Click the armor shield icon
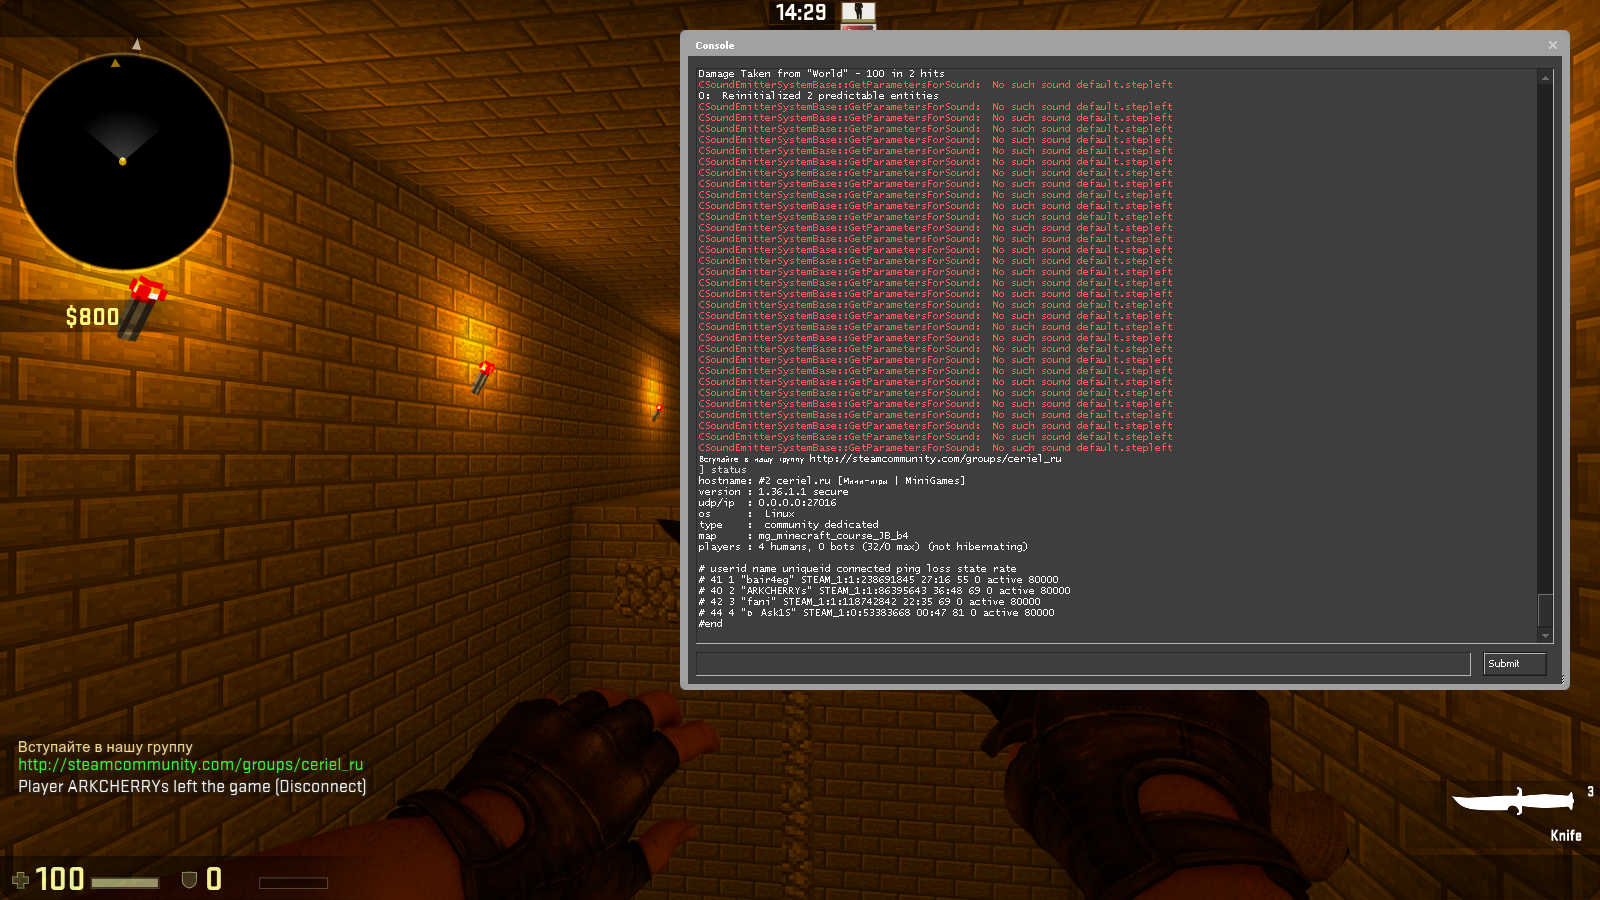The width and height of the screenshot is (1600, 900). (188, 880)
